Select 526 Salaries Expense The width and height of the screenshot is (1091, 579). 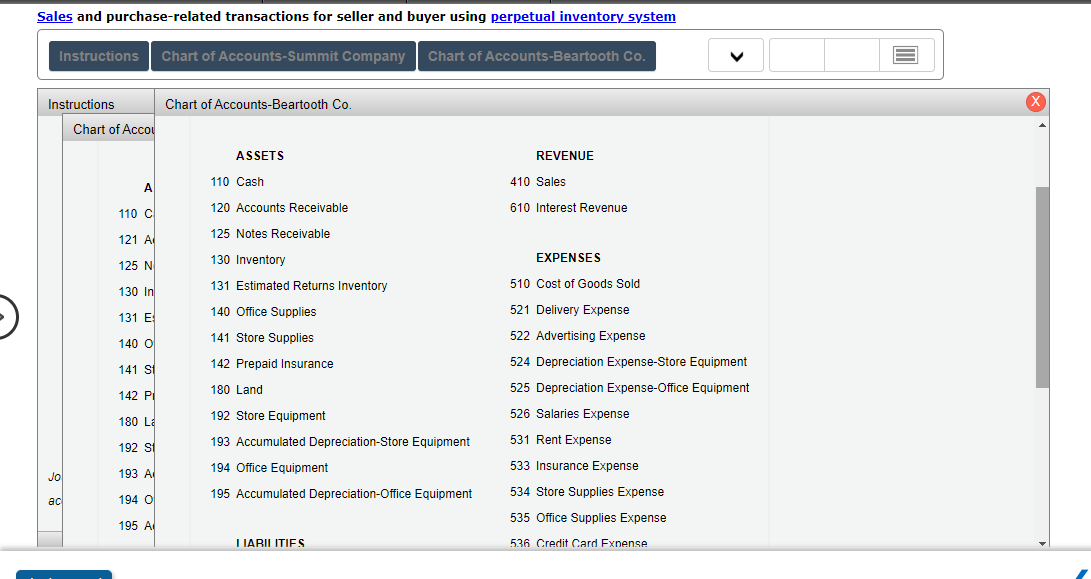tap(570, 413)
